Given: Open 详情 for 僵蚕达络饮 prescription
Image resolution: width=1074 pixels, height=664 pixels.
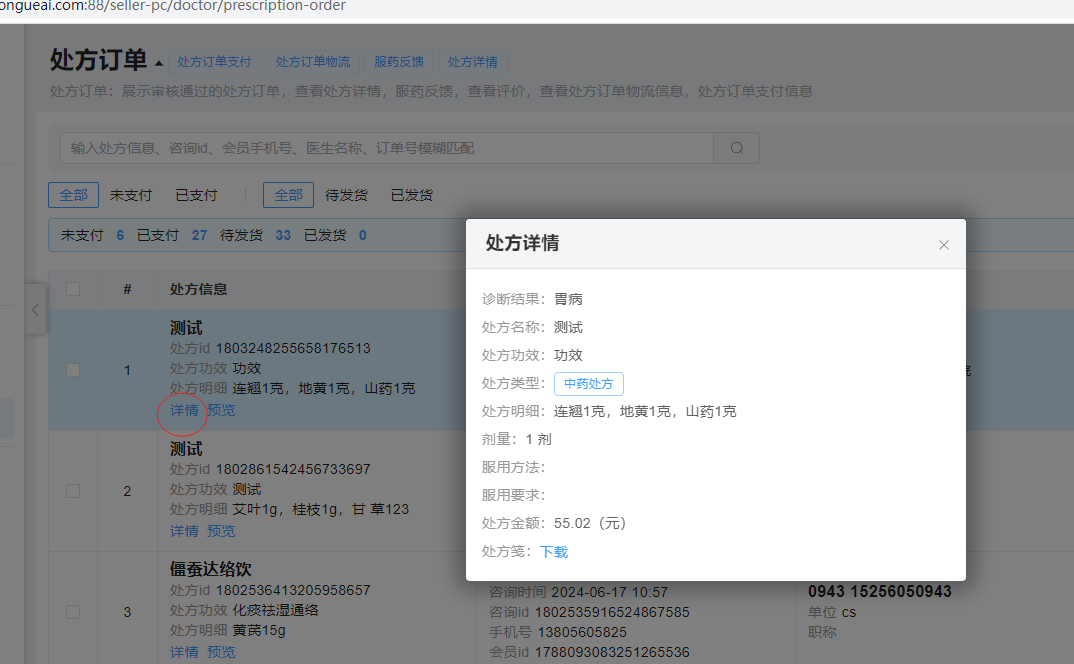Looking at the screenshot, I should pos(184,652).
